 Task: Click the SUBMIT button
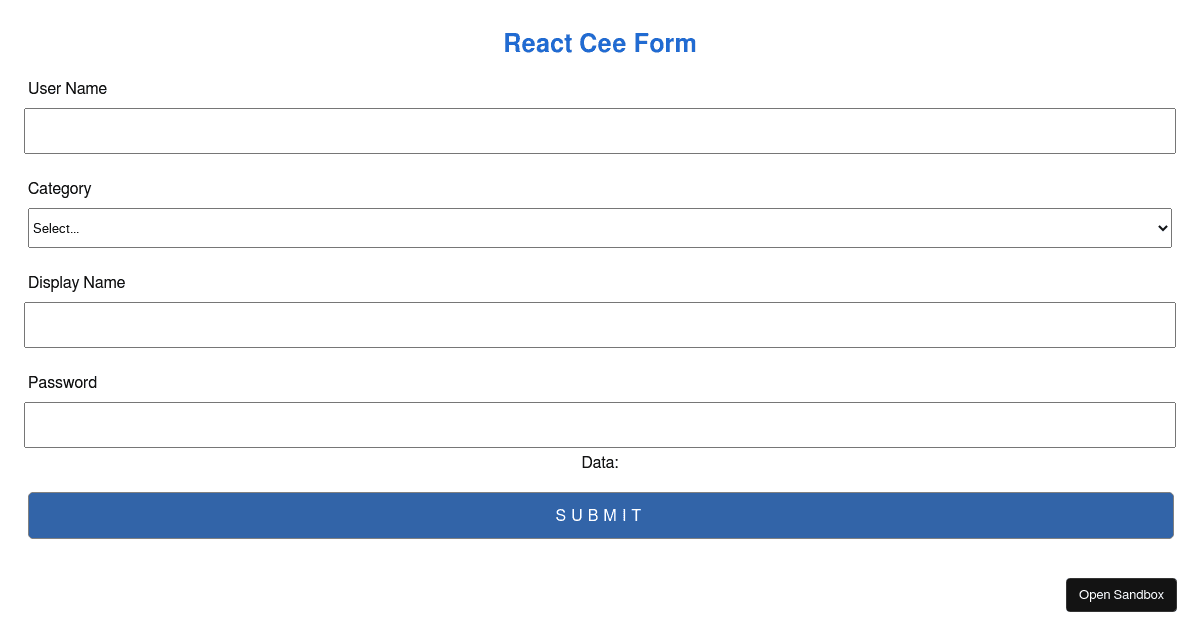click(600, 515)
